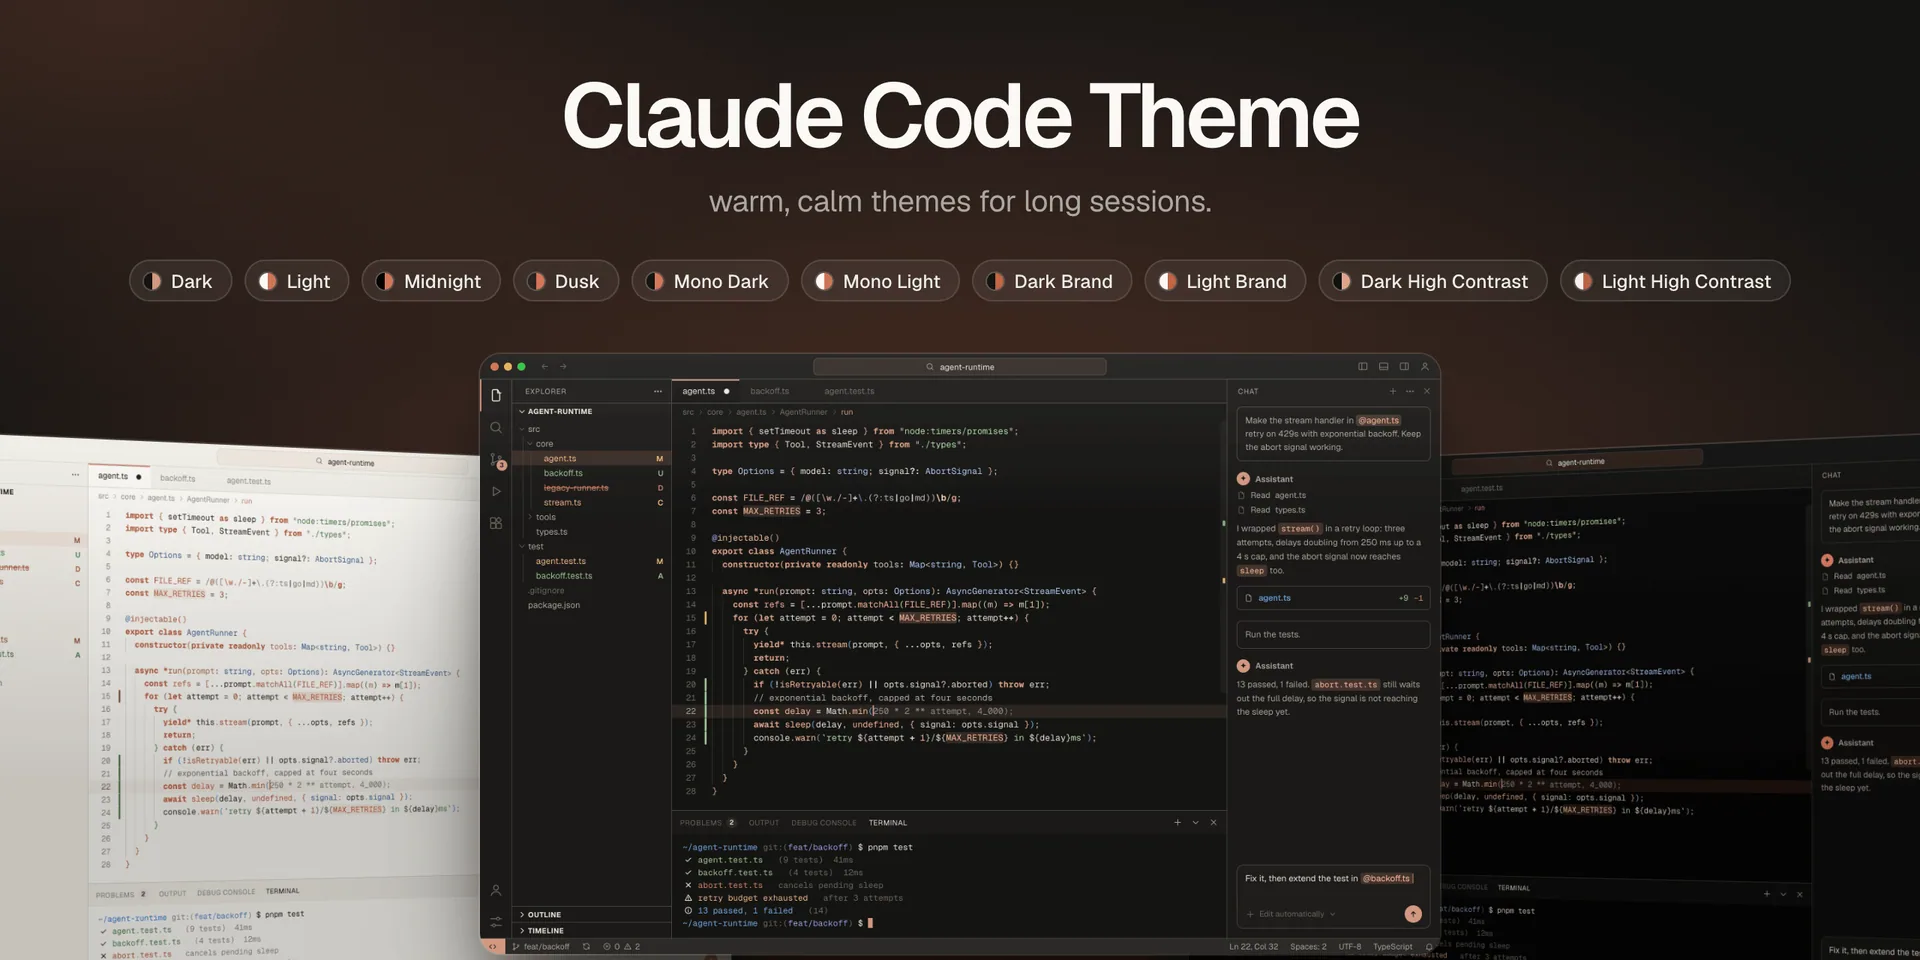
Task: Open the Explorer icon in the activity bar
Action: pyautogui.click(x=496, y=396)
